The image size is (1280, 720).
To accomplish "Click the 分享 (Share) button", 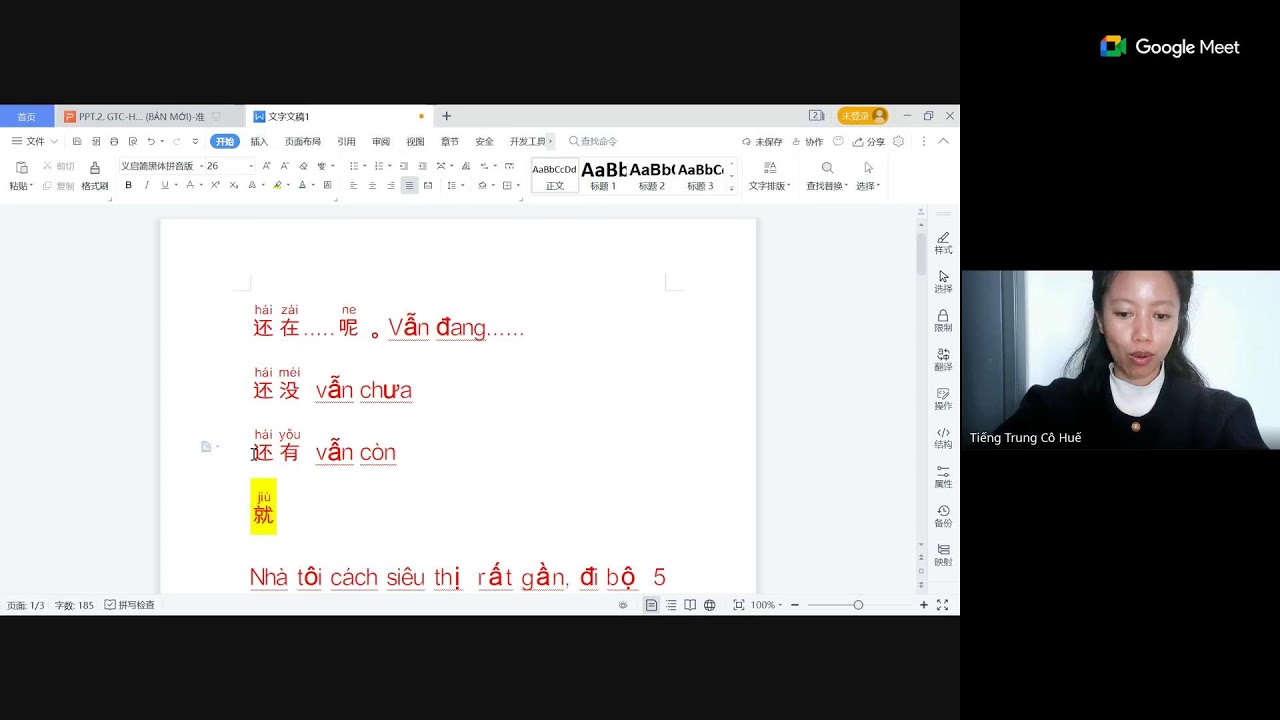I will point(869,142).
